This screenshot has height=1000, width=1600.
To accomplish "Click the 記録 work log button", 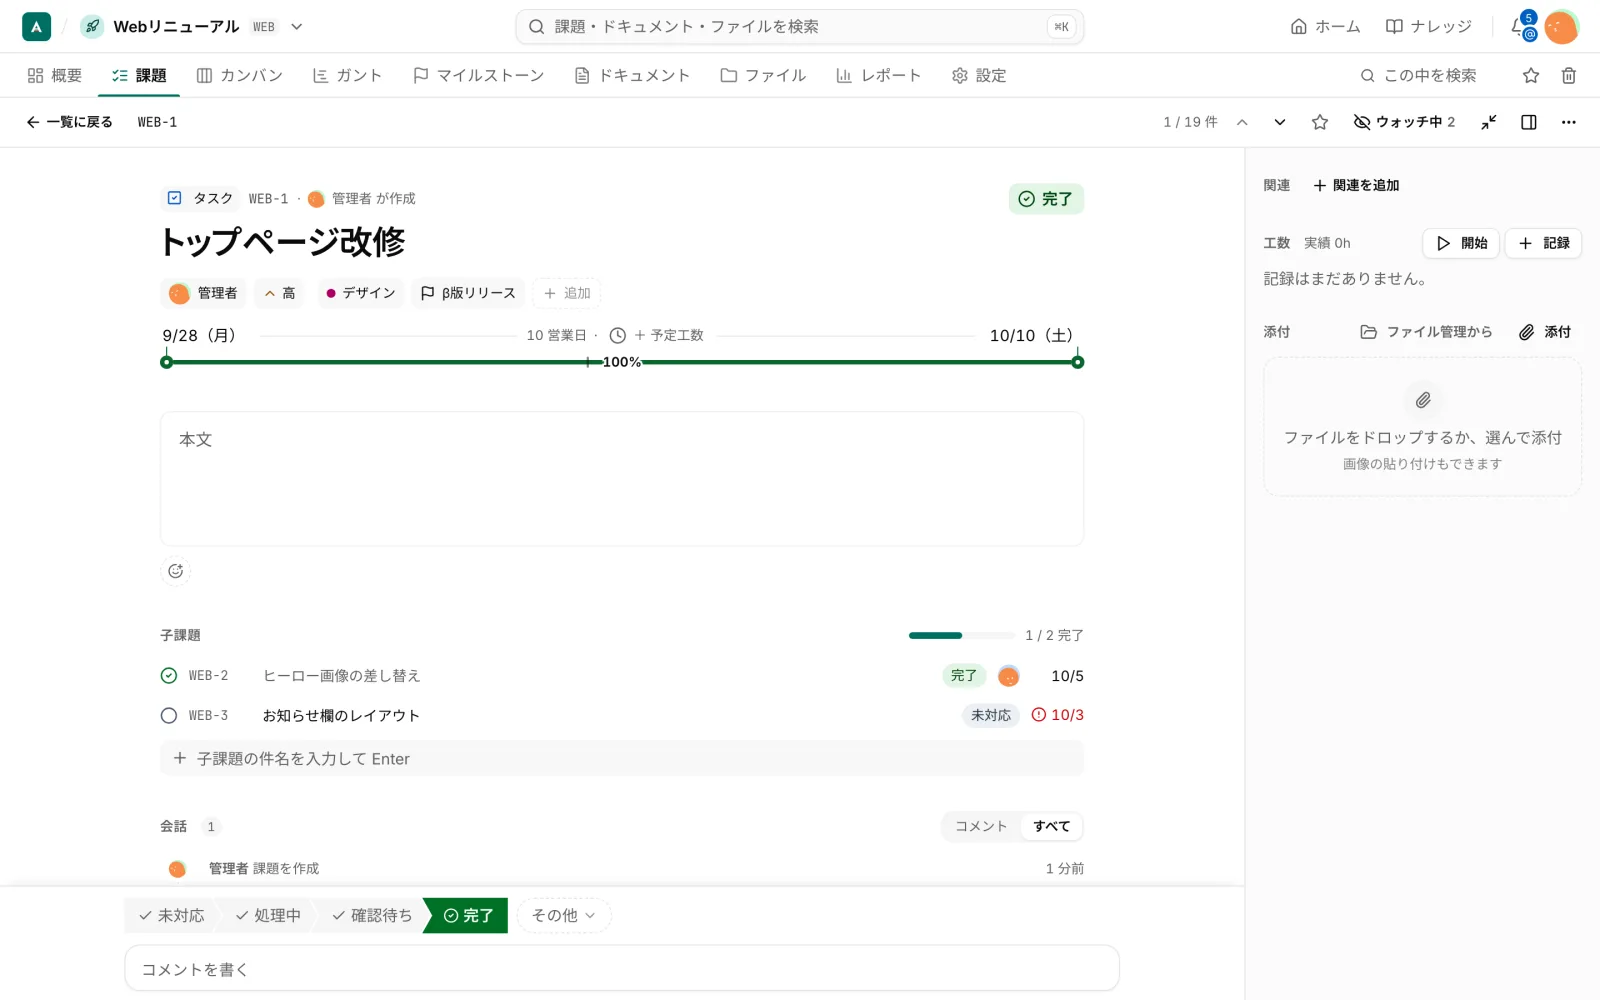I will (x=1543, y=243).
